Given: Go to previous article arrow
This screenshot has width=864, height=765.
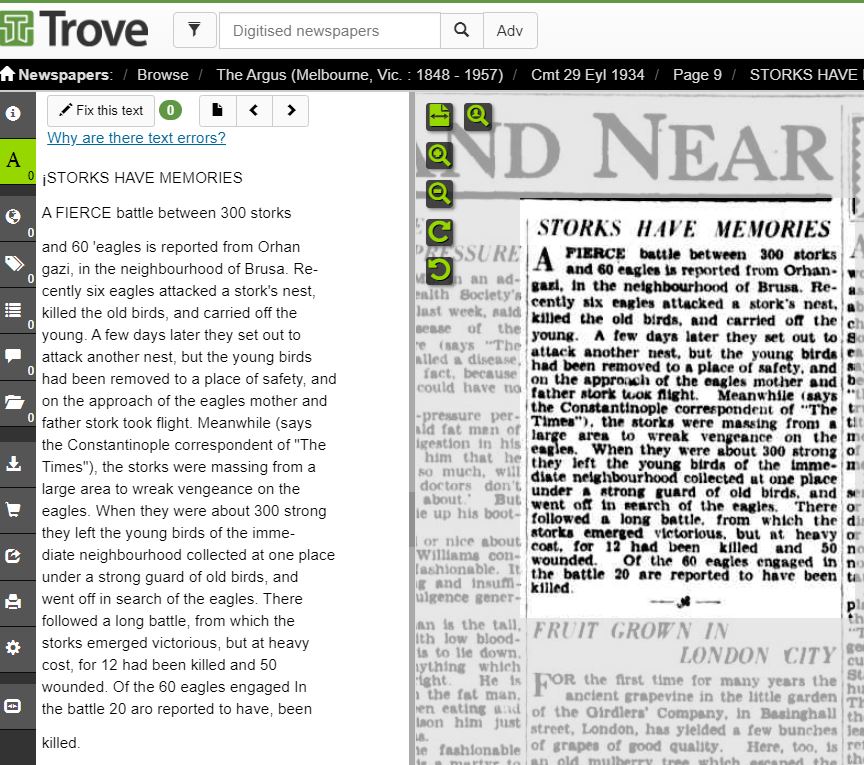Looking at the screenshot, I should [x=253, y=110].
